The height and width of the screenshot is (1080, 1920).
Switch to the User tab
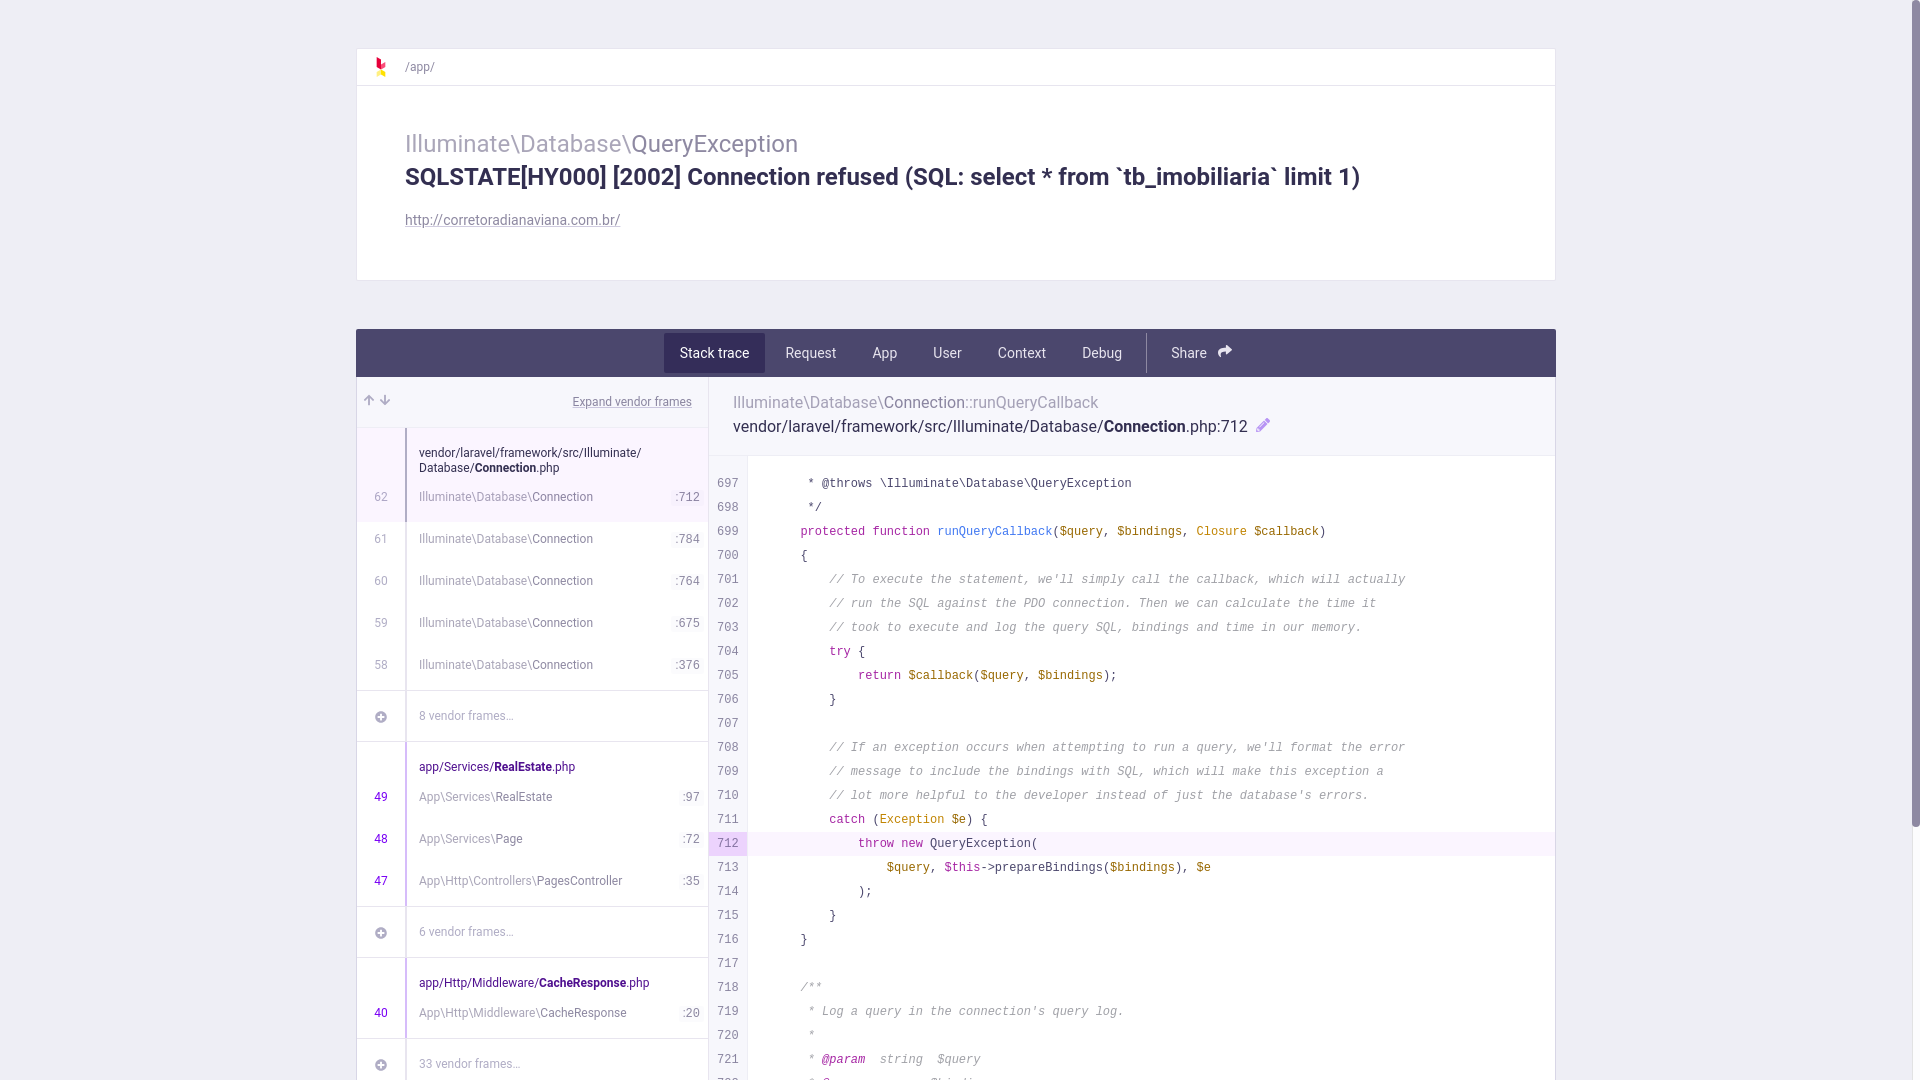click(x=947, y=353)
